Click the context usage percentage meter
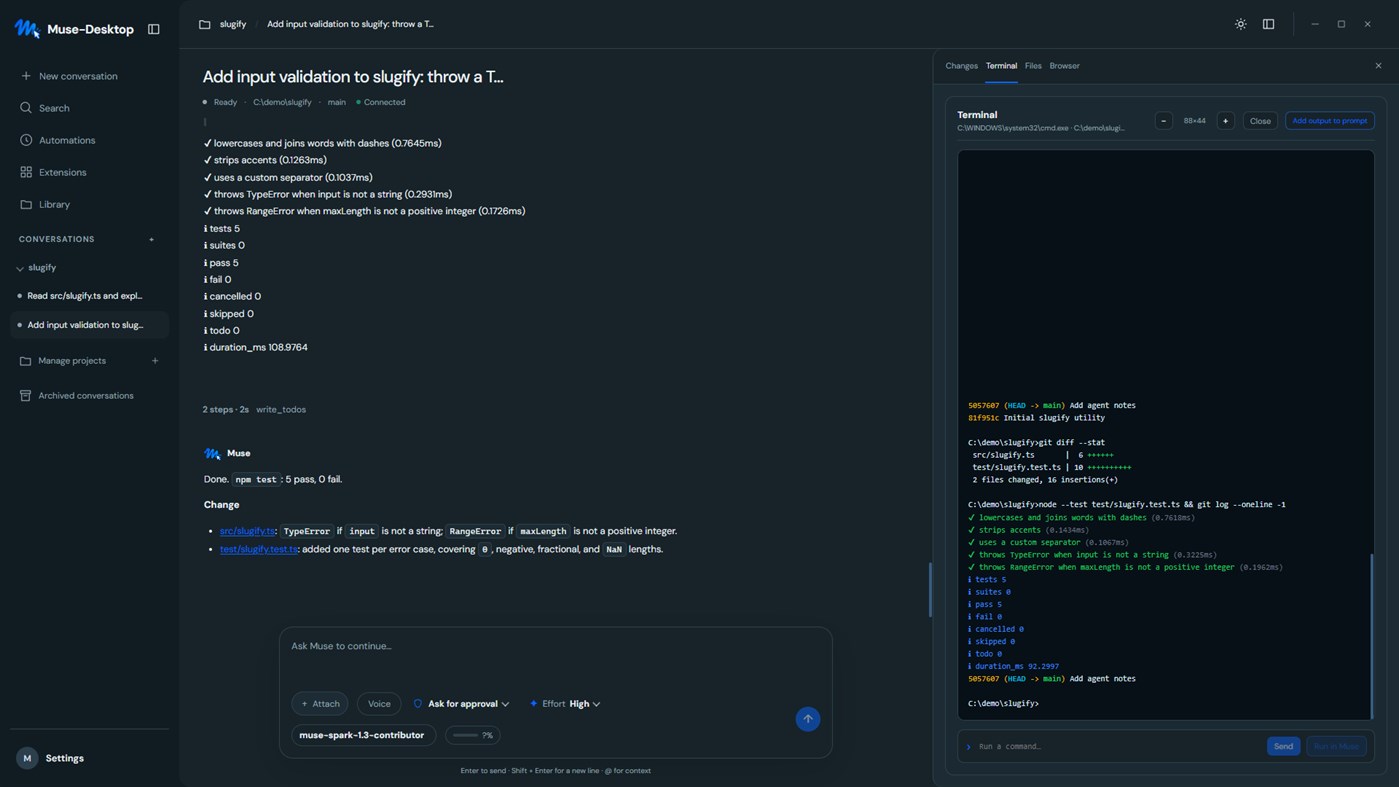 pos(473,735)
